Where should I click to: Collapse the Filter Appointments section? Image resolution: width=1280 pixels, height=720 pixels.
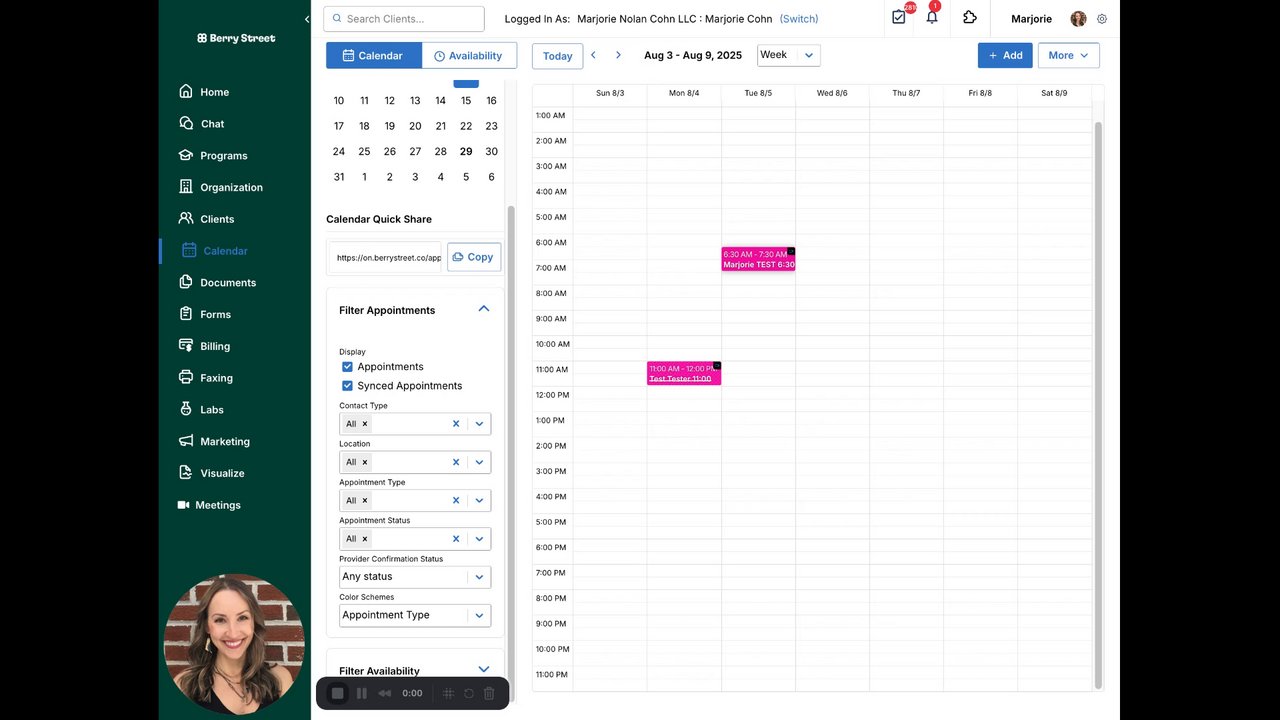[484, 309]
